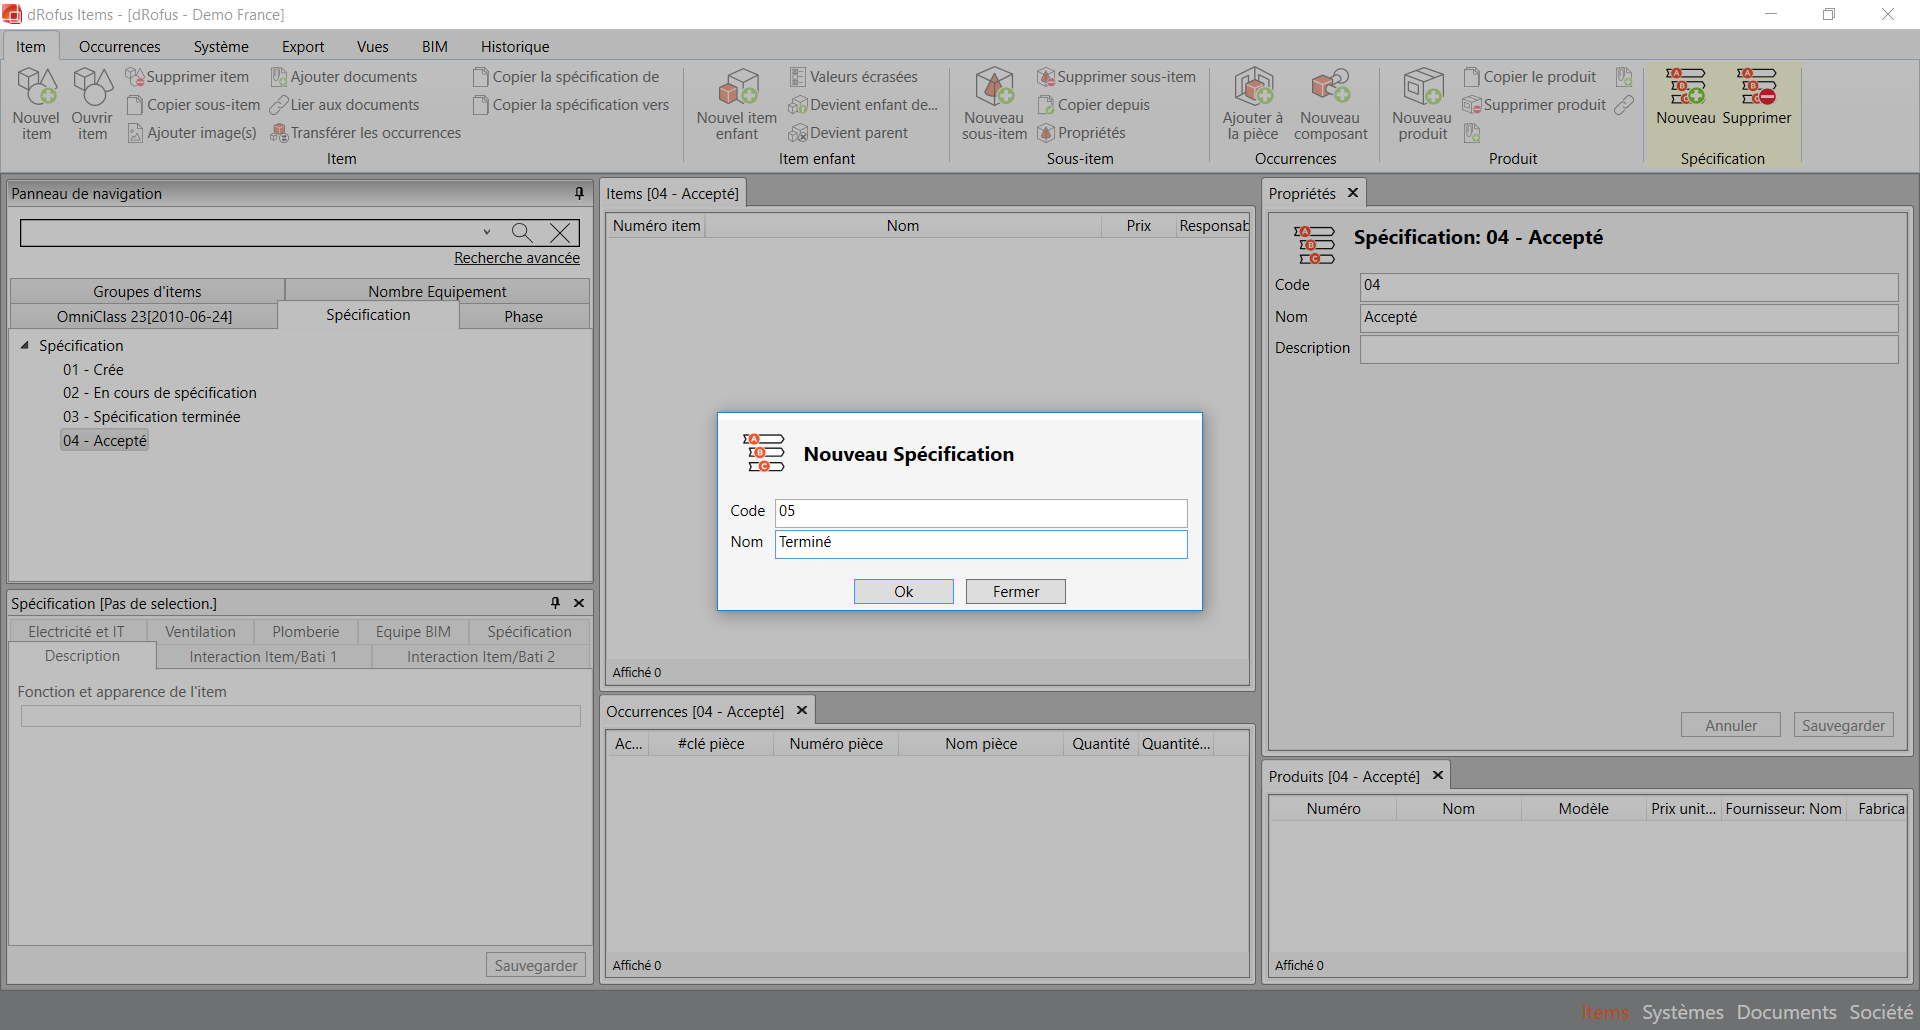
Task: Click the Nouvel item icon
Action: [x=37, y=88]
